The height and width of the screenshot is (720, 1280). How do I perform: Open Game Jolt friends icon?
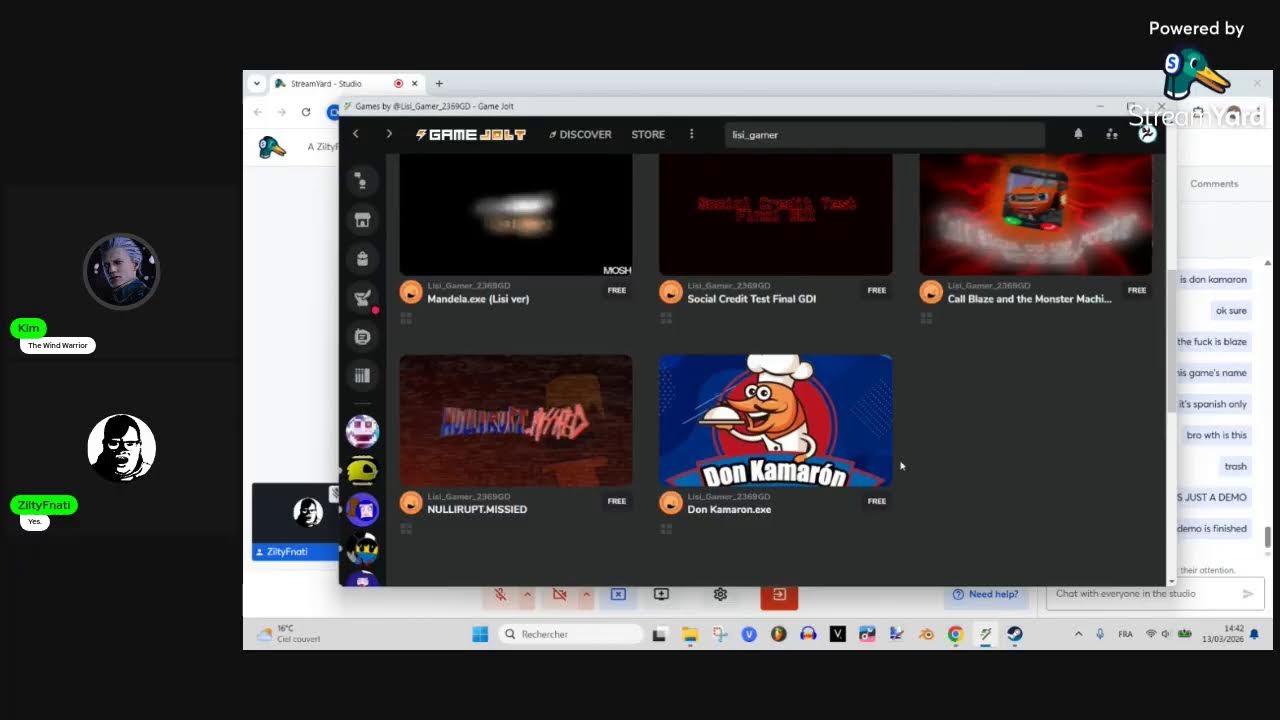point(1112,134)
